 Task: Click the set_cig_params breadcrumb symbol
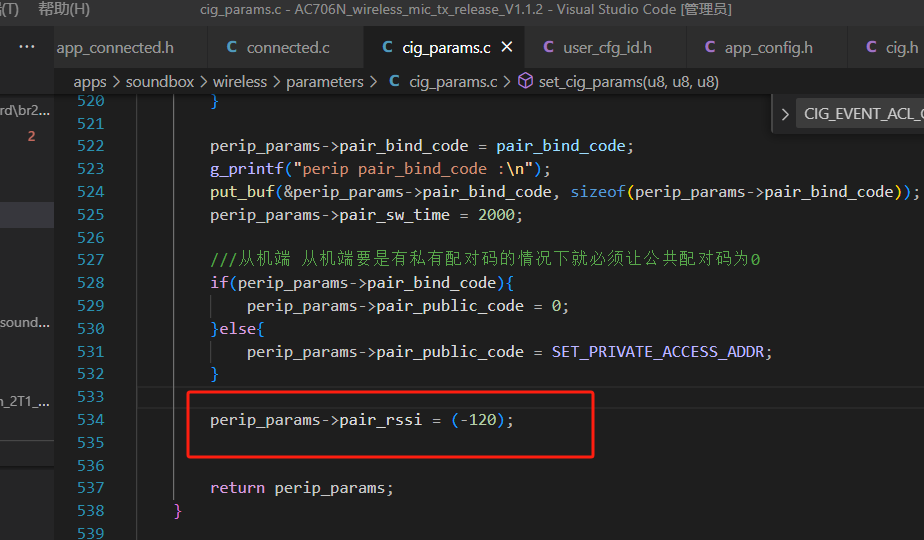click(x=628, y=82)
